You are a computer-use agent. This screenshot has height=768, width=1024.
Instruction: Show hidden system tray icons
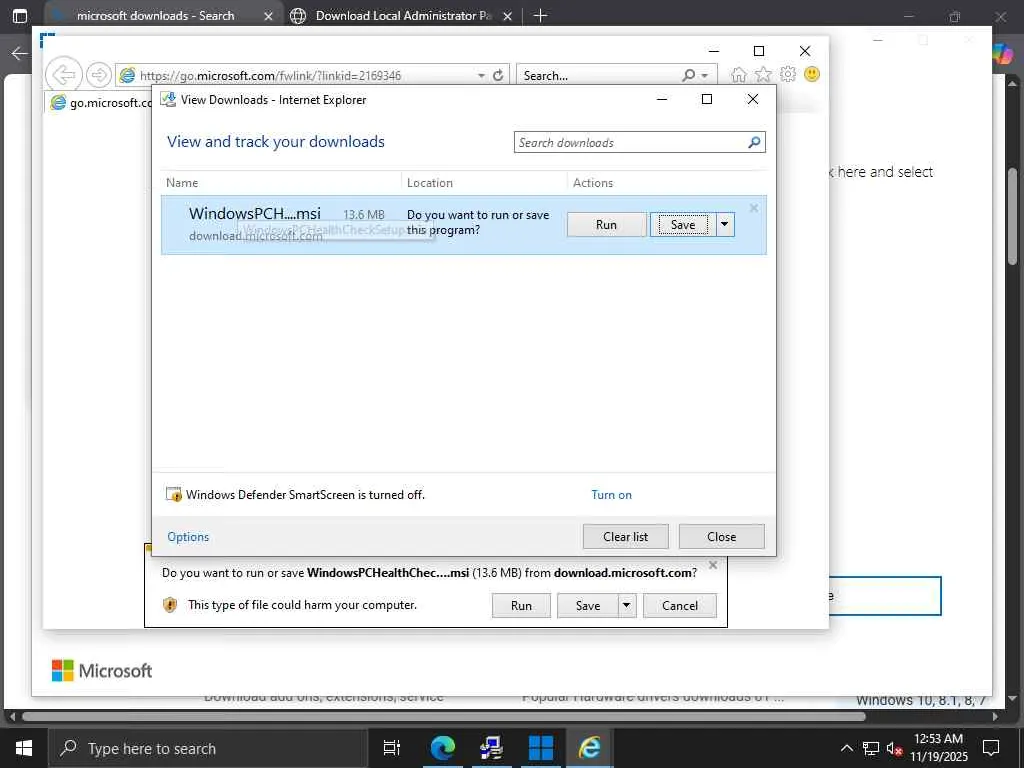point(846,748)
